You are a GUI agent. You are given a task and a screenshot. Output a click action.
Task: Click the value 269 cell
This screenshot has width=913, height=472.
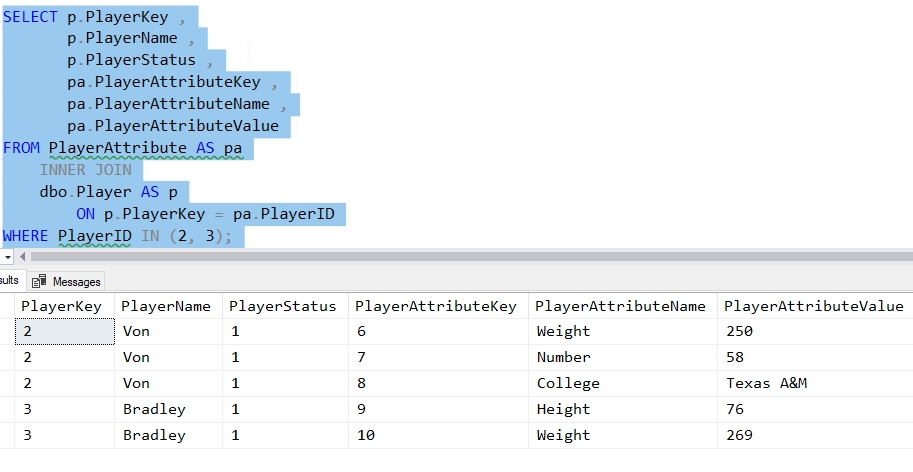pos(815,435)
